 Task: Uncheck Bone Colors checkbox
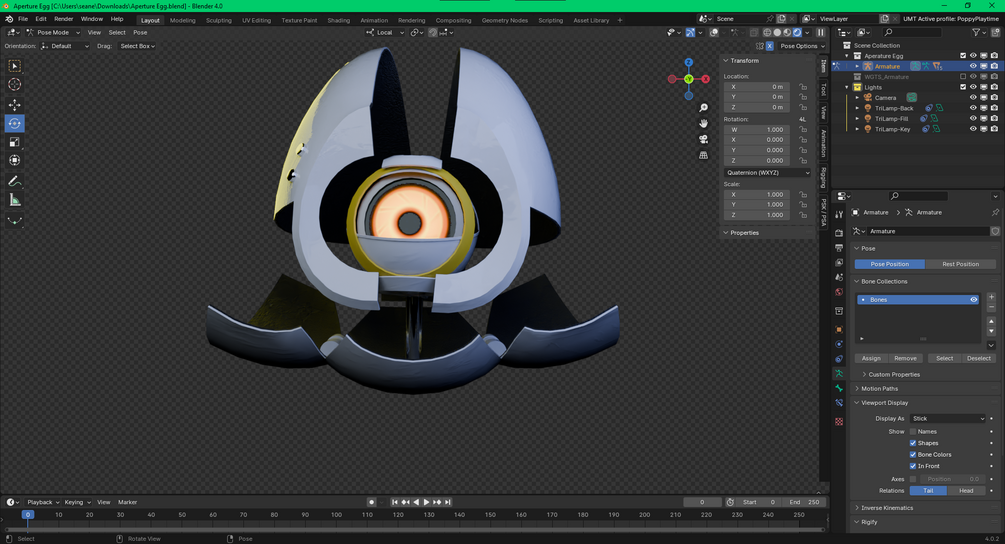(x=913, y=455)
